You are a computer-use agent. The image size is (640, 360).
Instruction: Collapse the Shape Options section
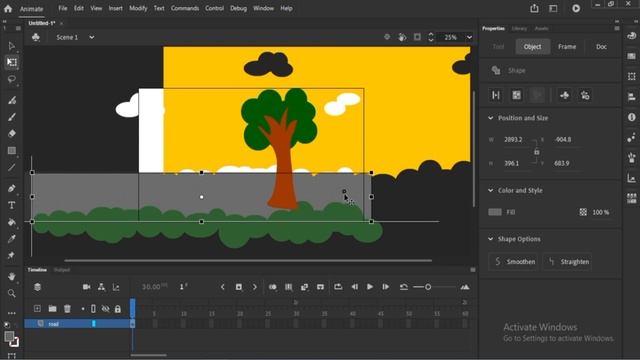point(490,239)
